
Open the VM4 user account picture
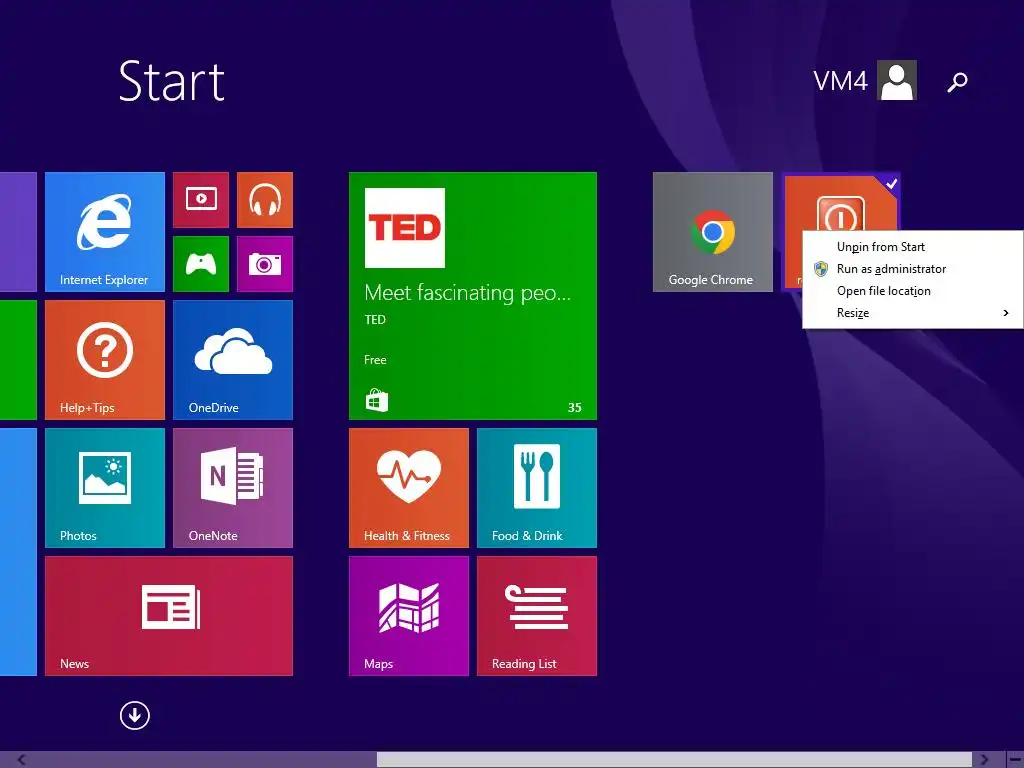coord(897,80)
